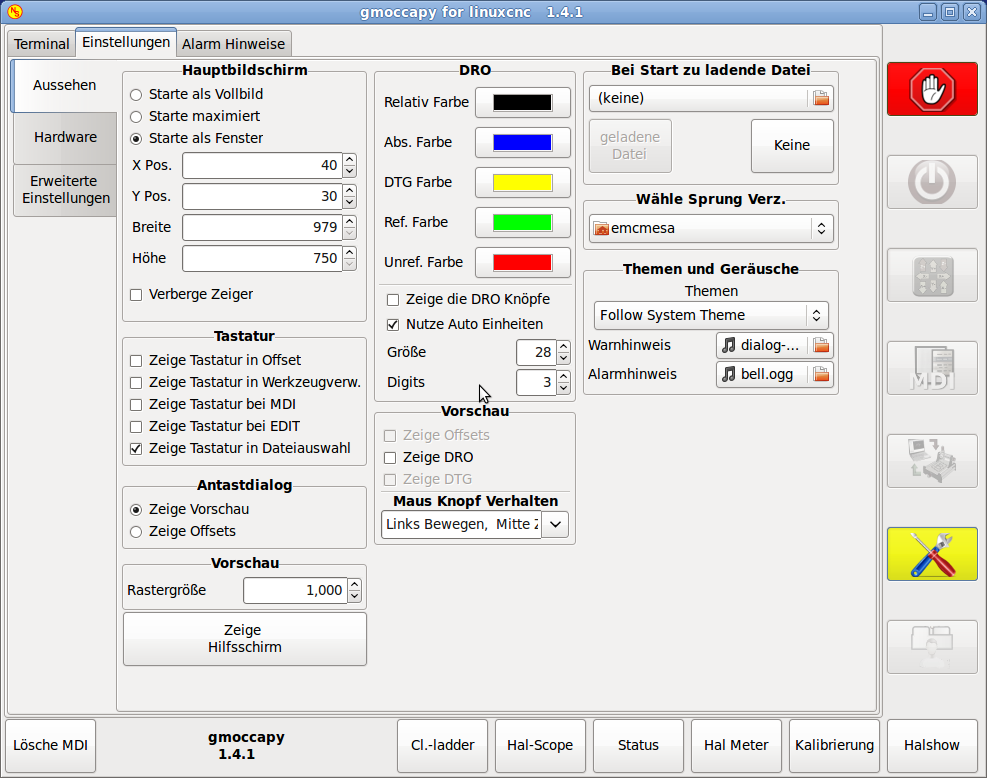Open Hal Meter tool
The image size is (987, 778).
pos(736,746)
